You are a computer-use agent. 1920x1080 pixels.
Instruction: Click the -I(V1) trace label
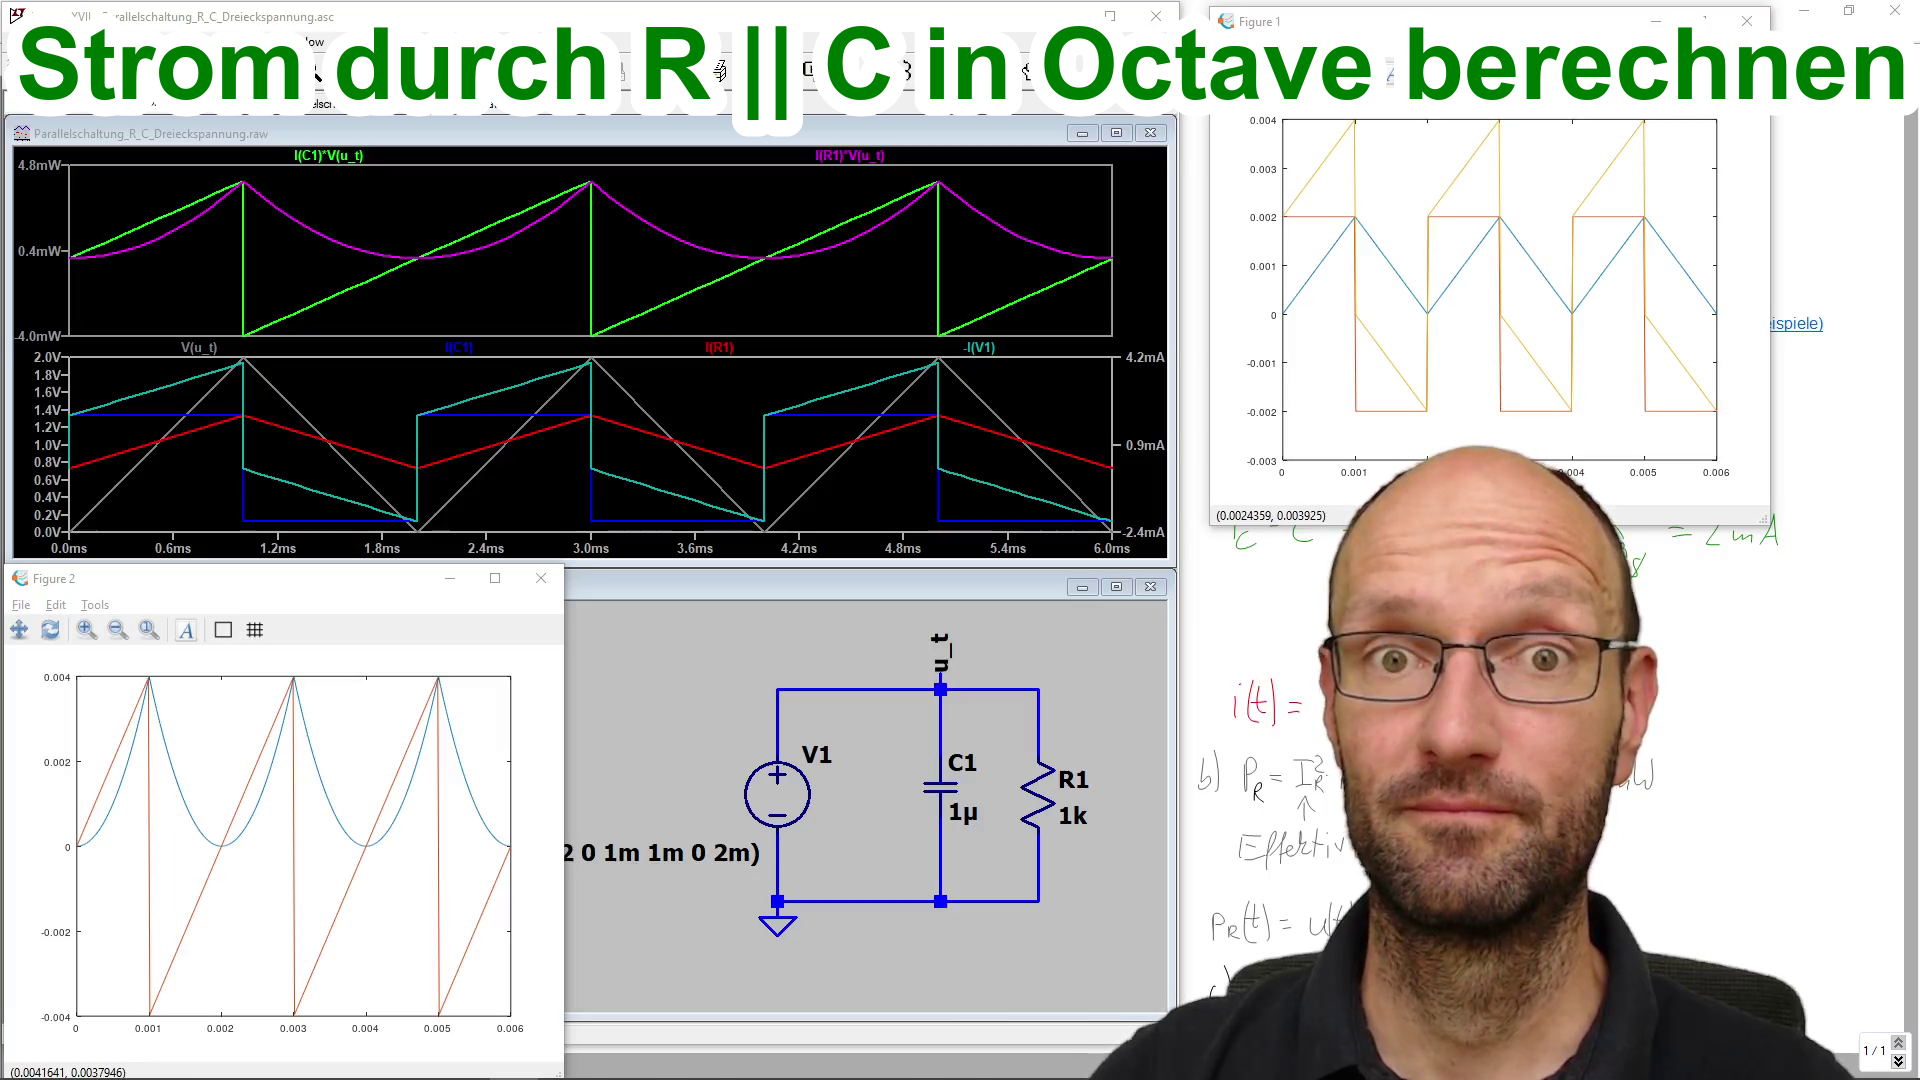[978, 348]
